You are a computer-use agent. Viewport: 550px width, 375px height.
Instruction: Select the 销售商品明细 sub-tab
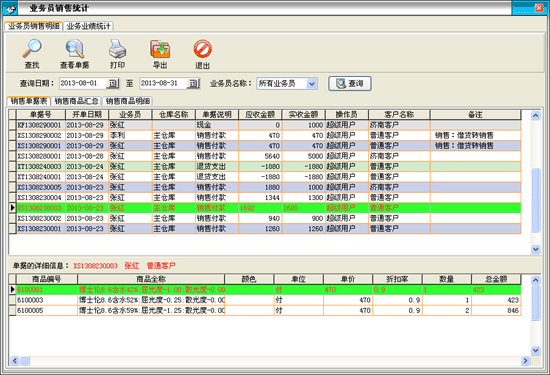coord(128,101)
